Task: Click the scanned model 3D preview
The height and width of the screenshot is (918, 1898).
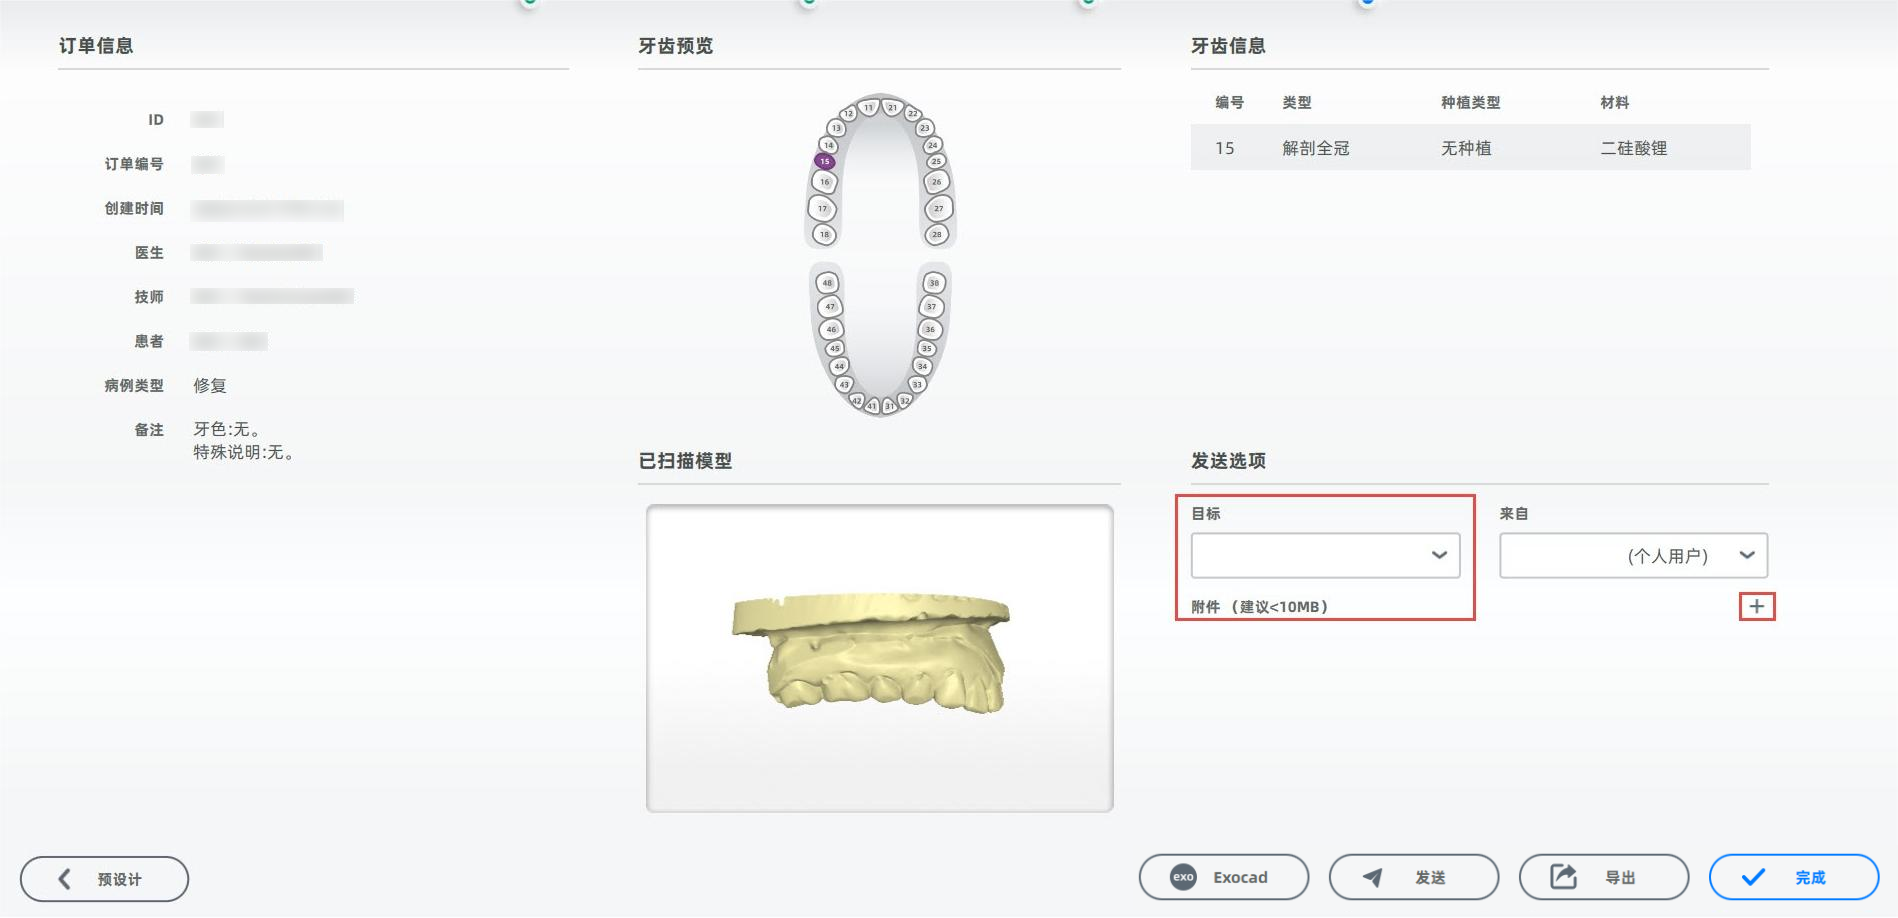Action: (x=879, y=658)
